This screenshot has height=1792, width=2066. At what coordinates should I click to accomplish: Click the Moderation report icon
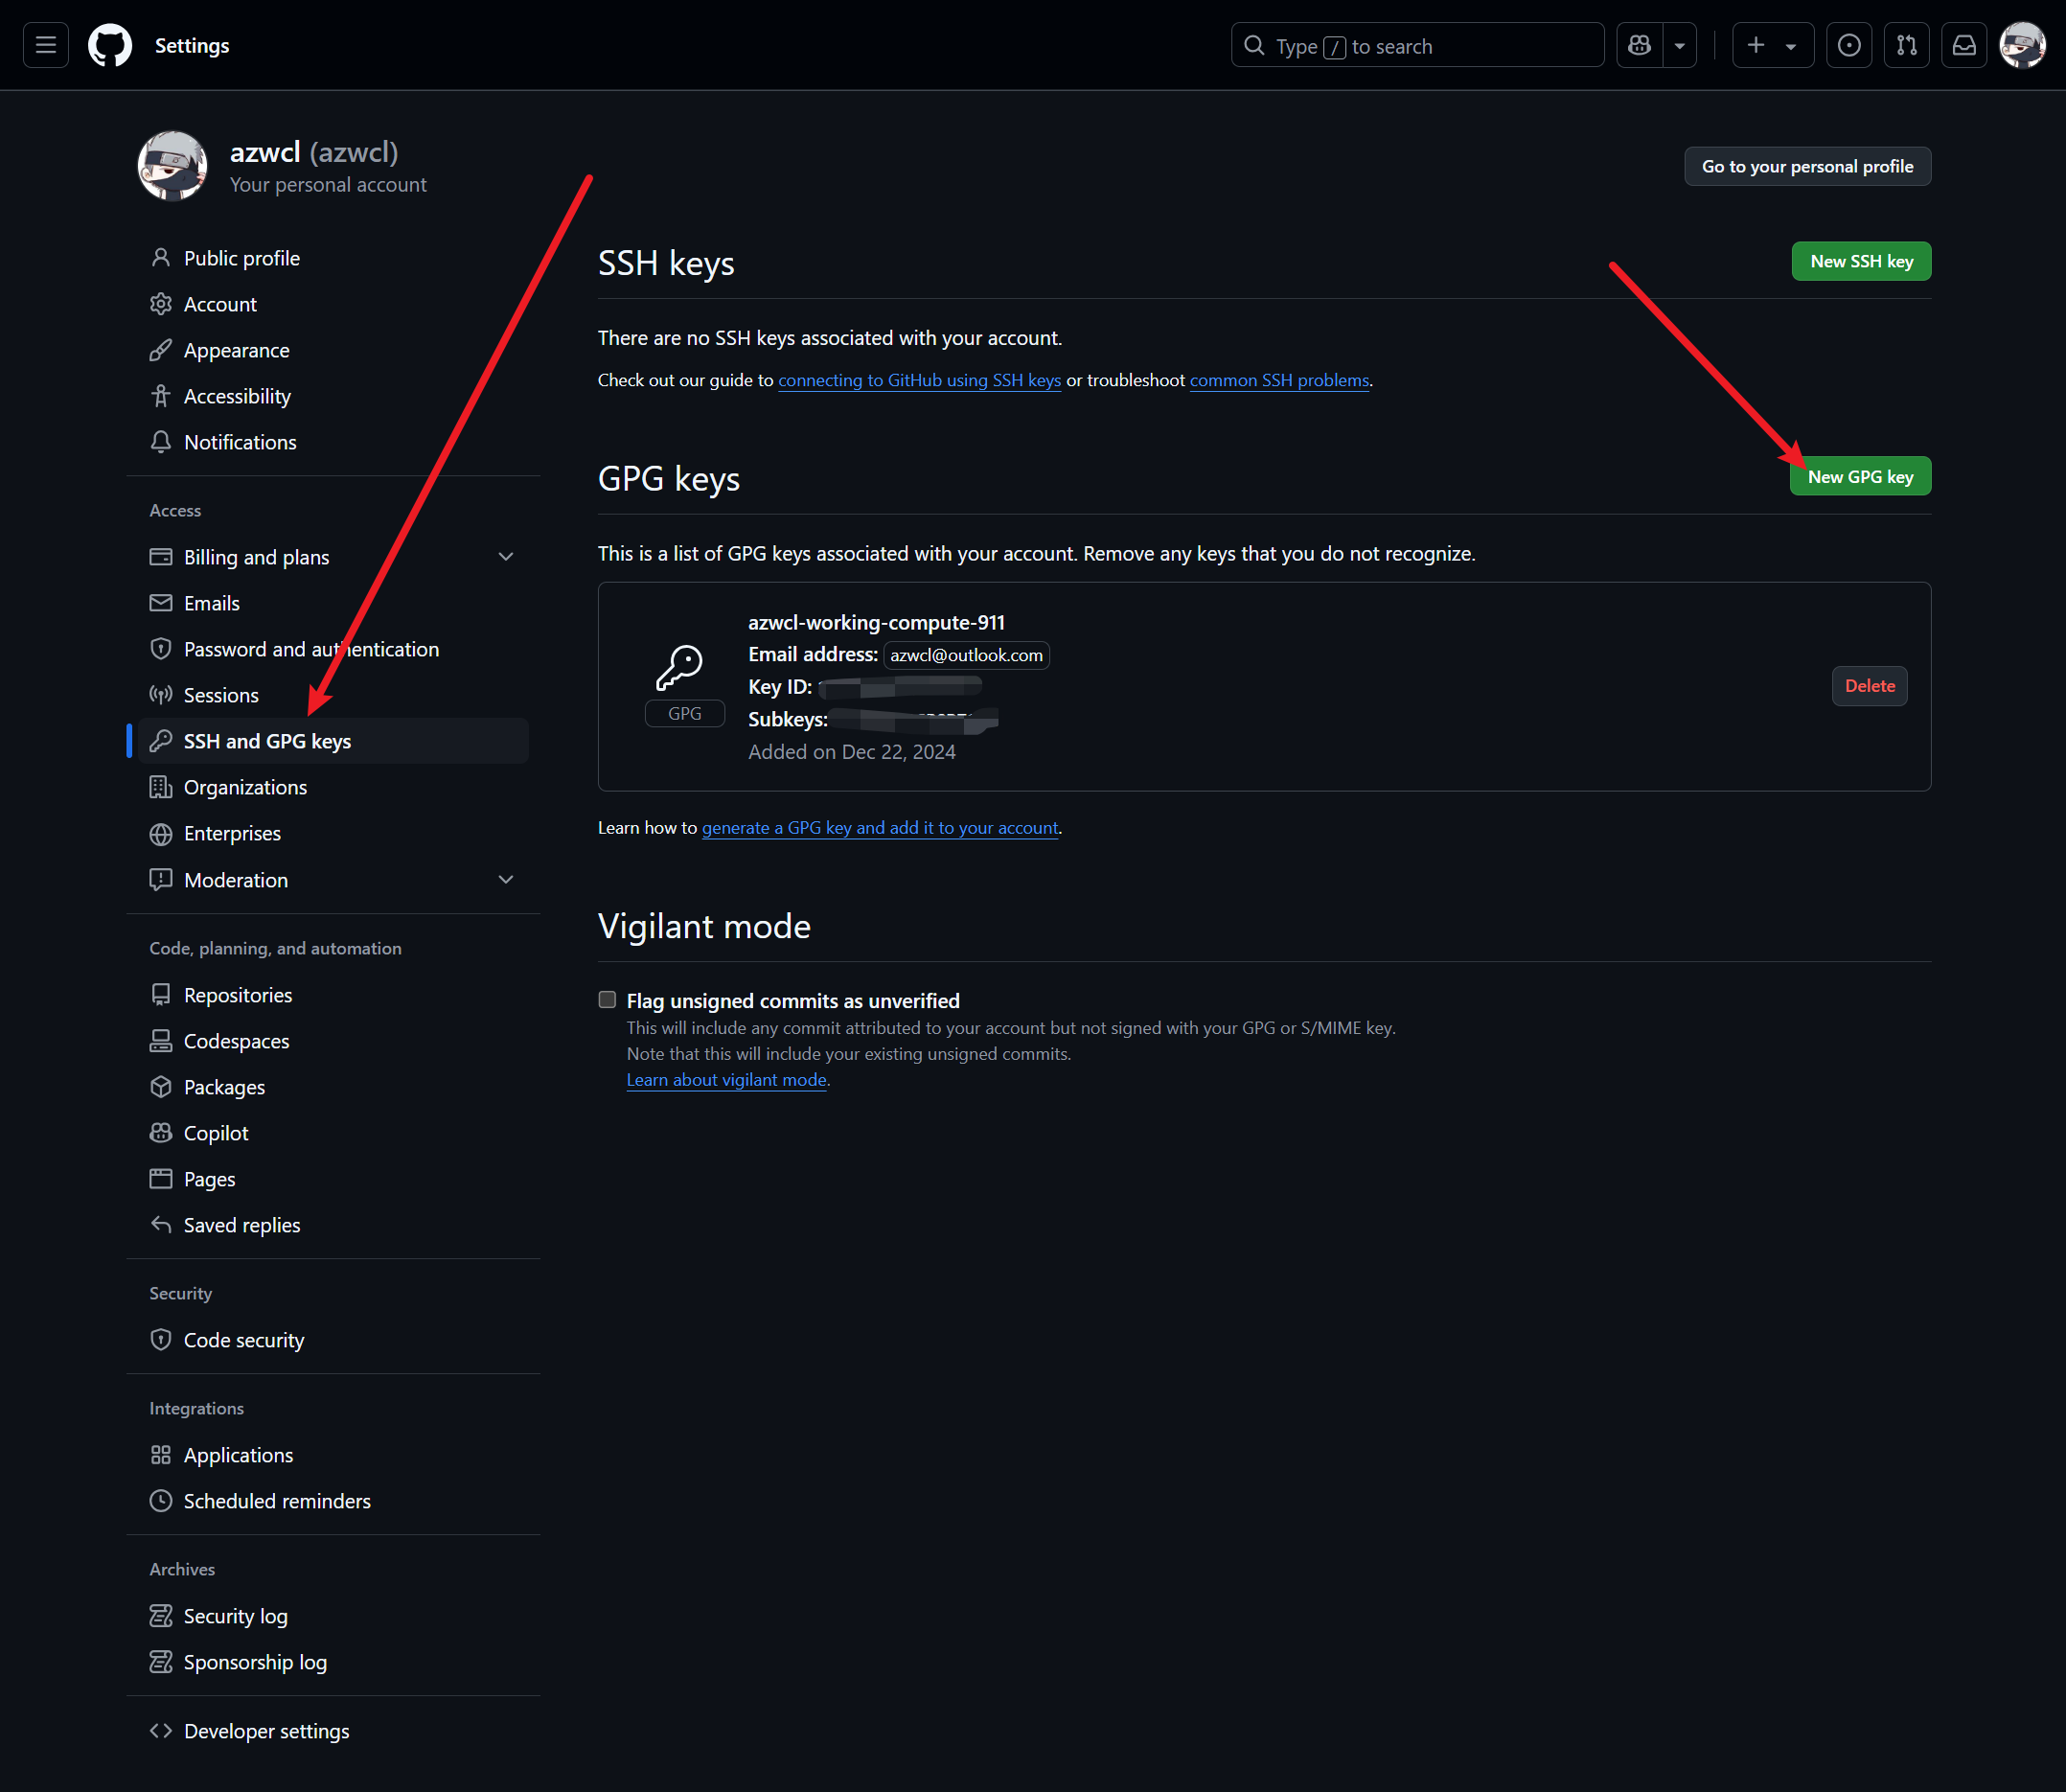click(x=161, y=880)
